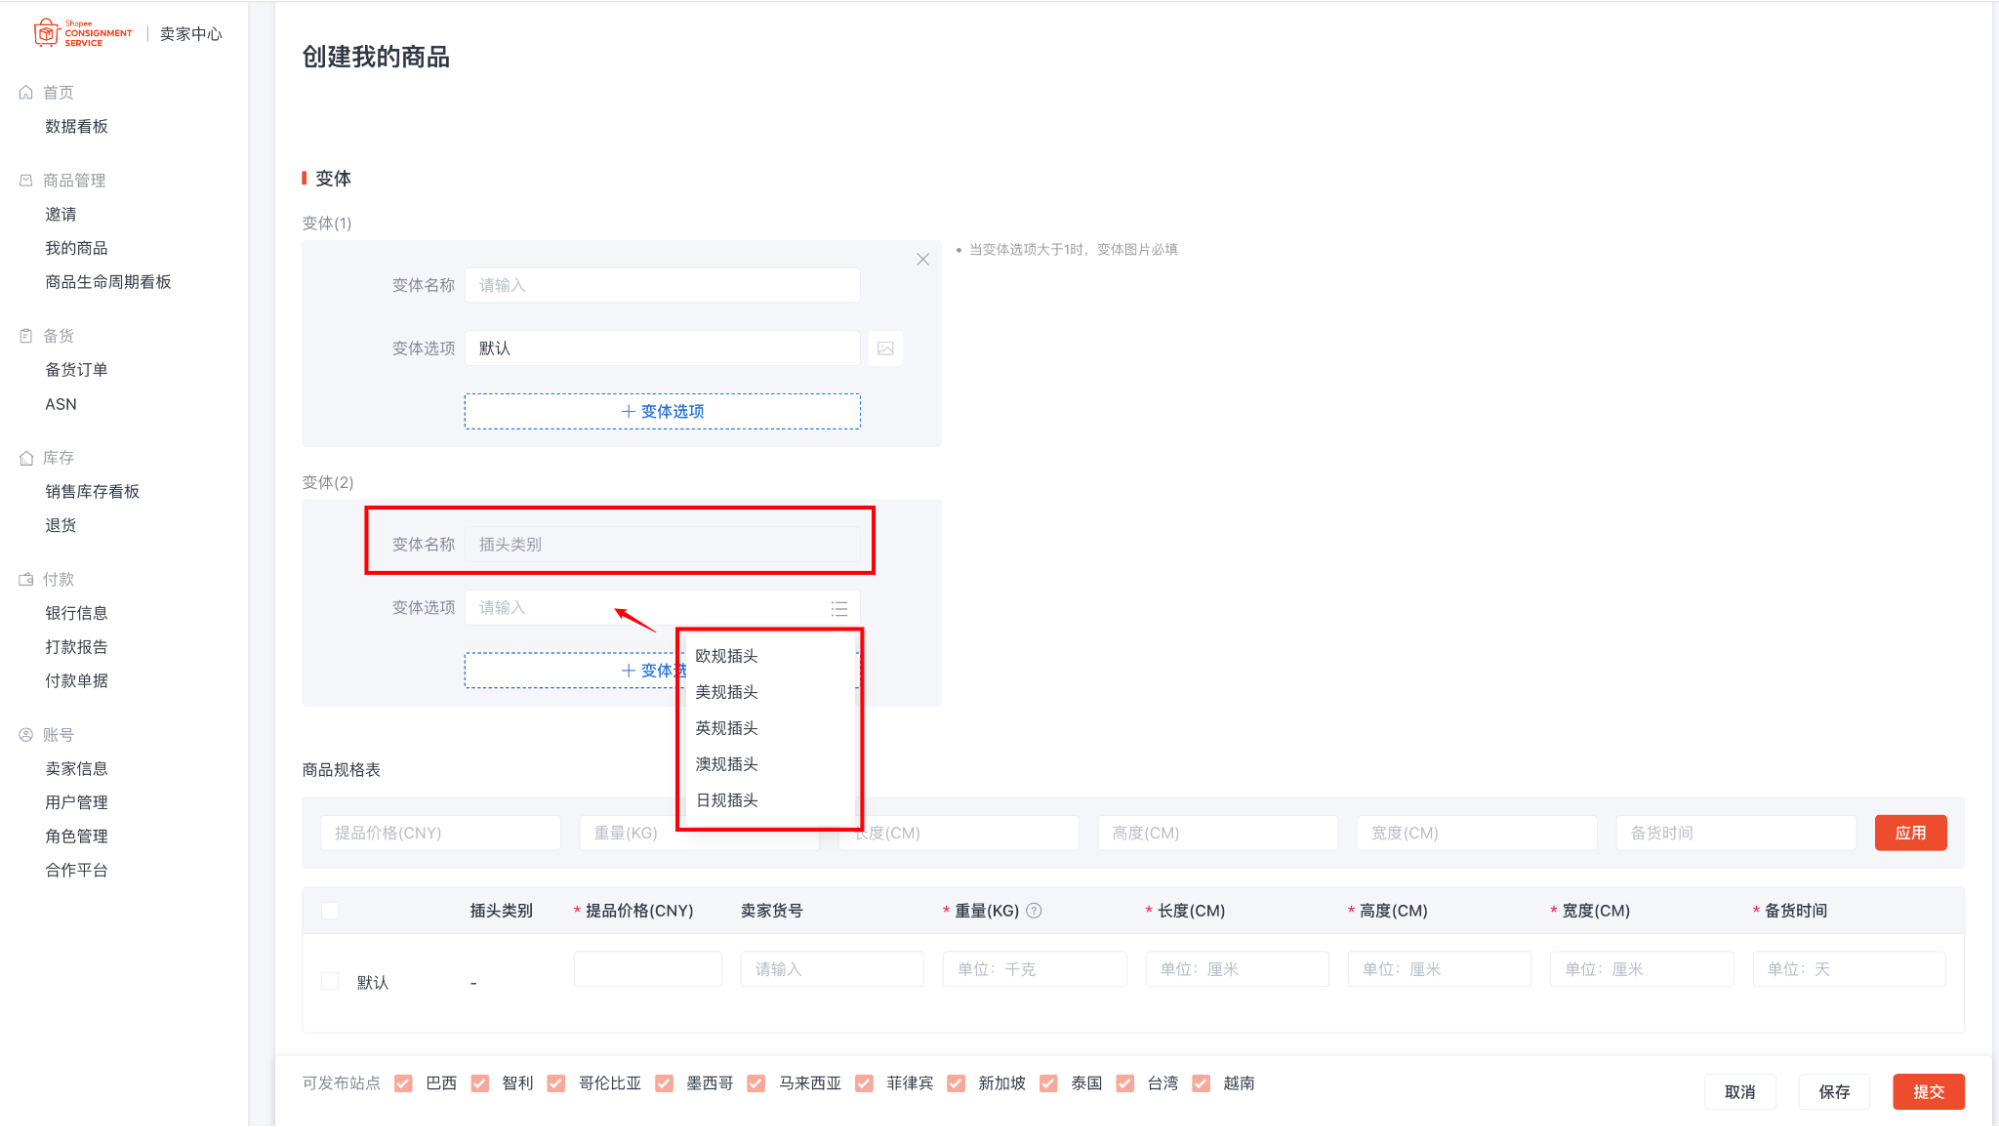The image size is (1999, 1127).
Task: Open the list icon in 变体选项 field
Action: (x=839, y=609)
